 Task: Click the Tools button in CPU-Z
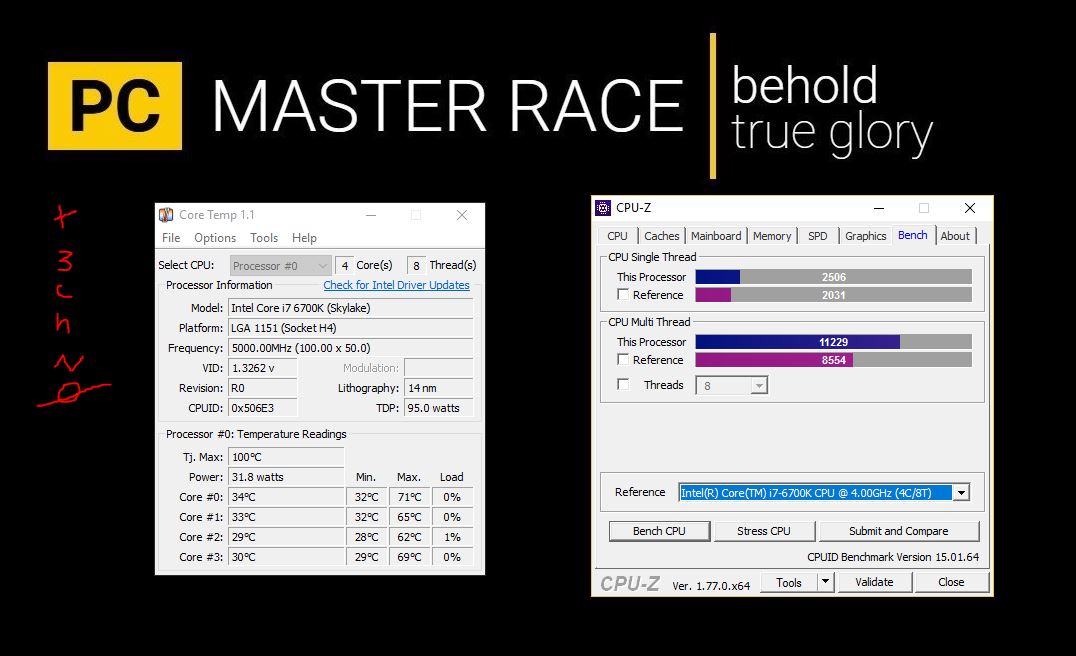pyautogui.click(x=788, y=583)
